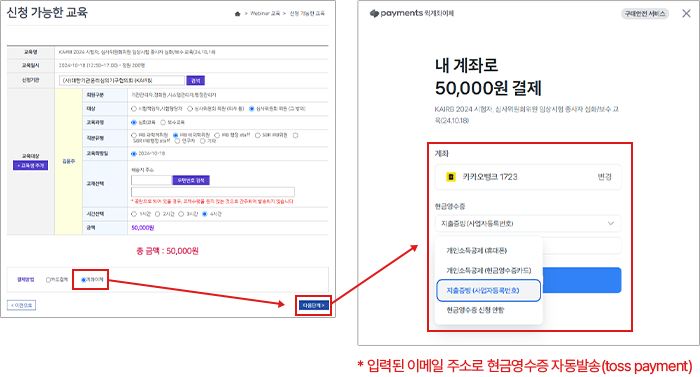This screenshot has height=377, width=700.
Task: Click the 검색 button beside 신청기관
Action: (x=196, y=80)
